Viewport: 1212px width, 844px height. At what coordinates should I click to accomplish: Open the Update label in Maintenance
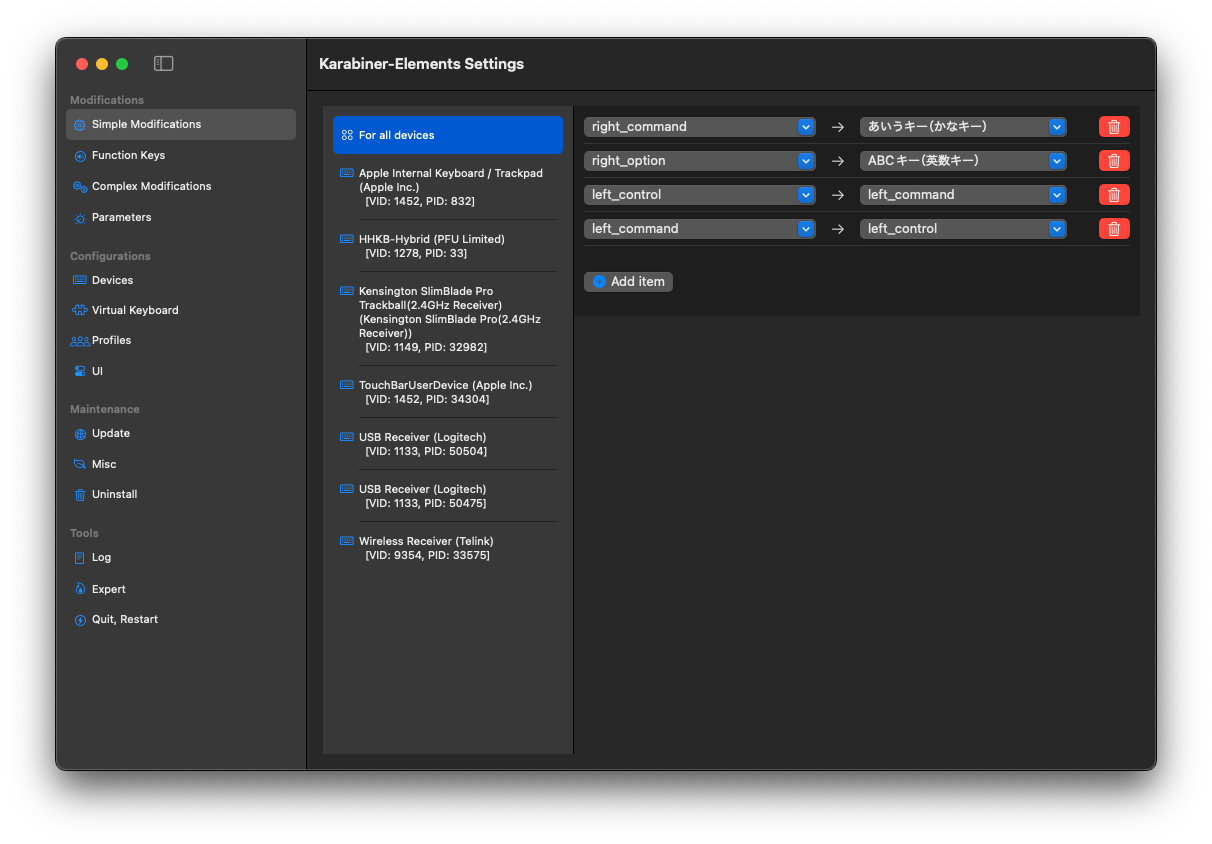click(x=111, y=434)
